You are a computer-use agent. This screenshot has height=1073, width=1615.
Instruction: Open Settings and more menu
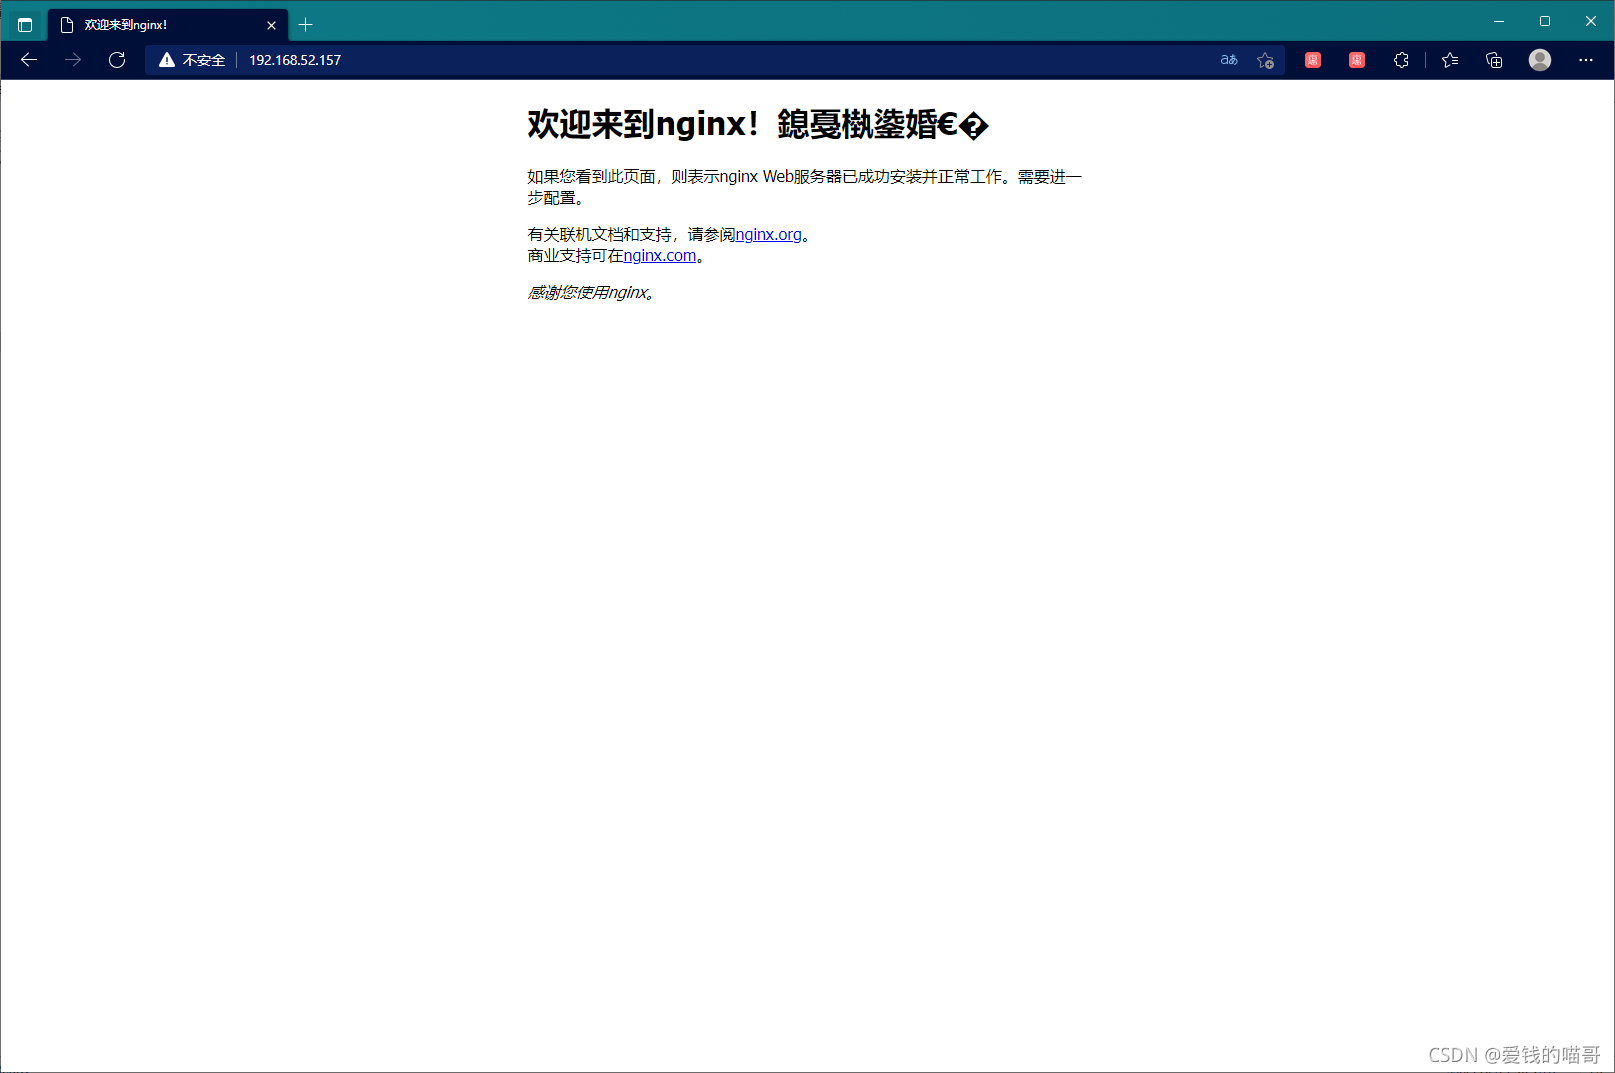pyautogui.click(x=1586, y=60)
